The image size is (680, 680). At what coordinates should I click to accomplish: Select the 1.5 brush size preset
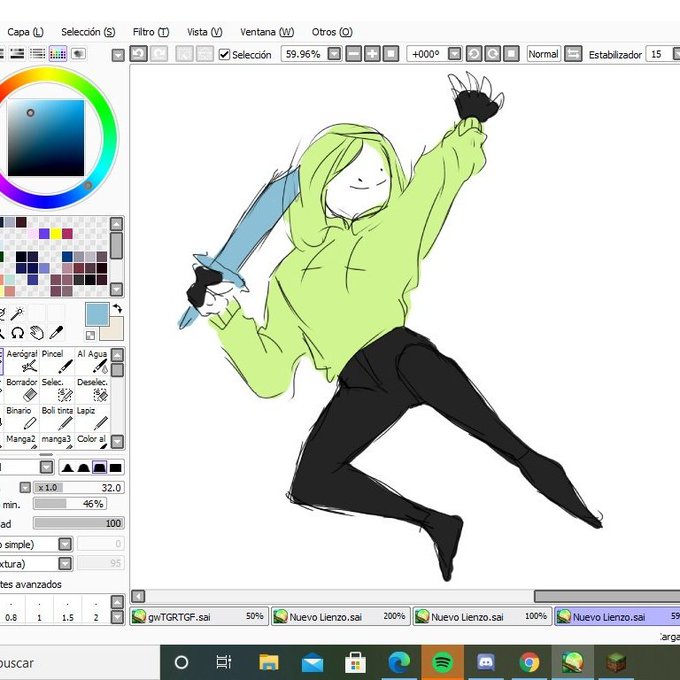click(68, 611)
